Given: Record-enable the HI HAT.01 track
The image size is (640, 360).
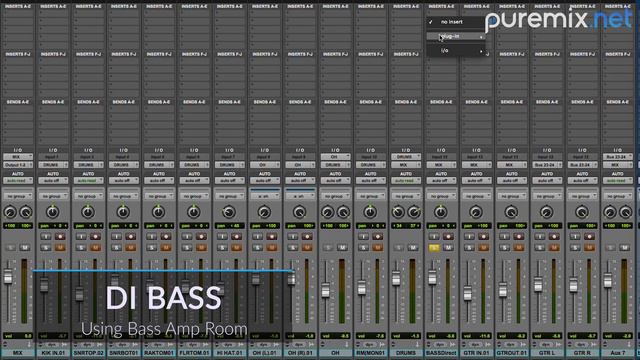Looking at the screenshot, I should pyautogui.click(x=236, y=236).
